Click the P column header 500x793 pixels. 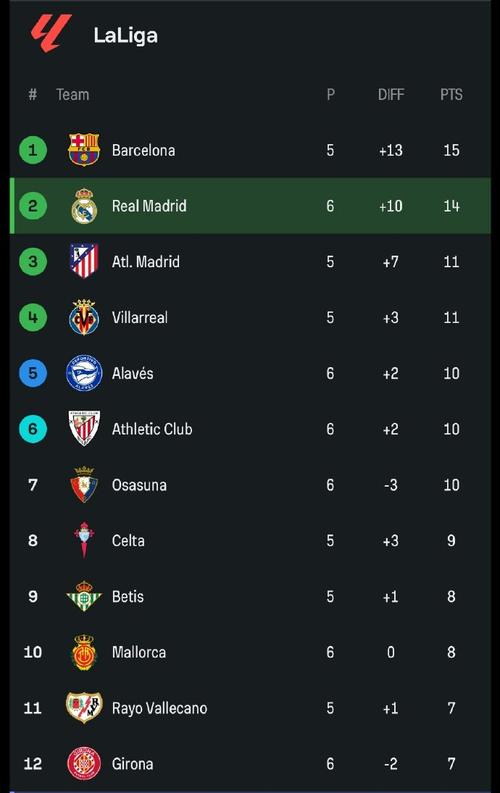330,95
